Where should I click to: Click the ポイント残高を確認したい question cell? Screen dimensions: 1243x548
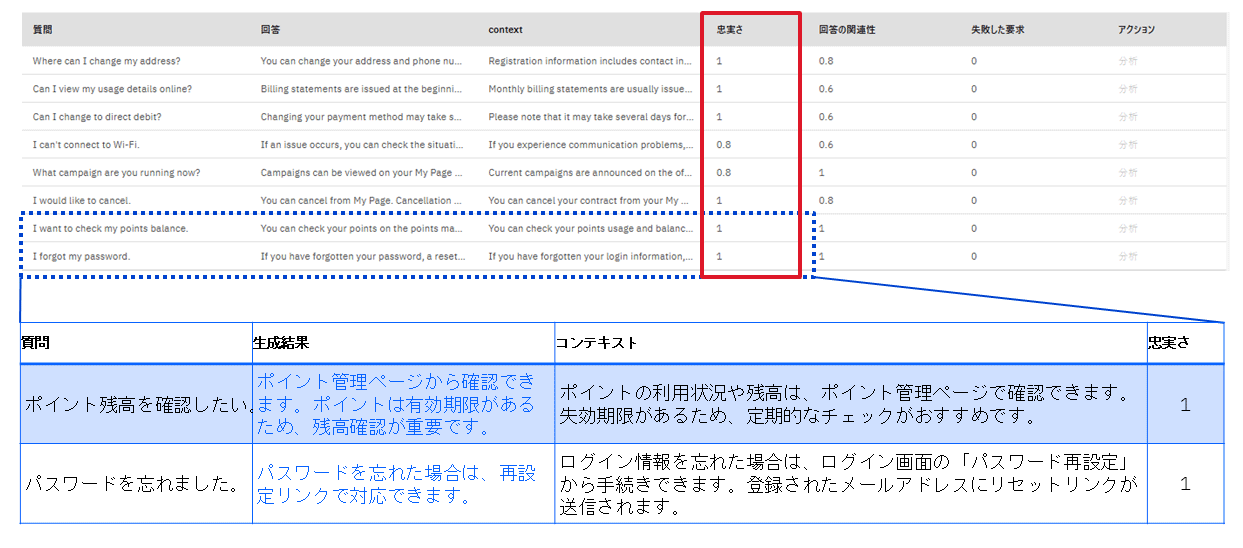click(x=135, y=405)
